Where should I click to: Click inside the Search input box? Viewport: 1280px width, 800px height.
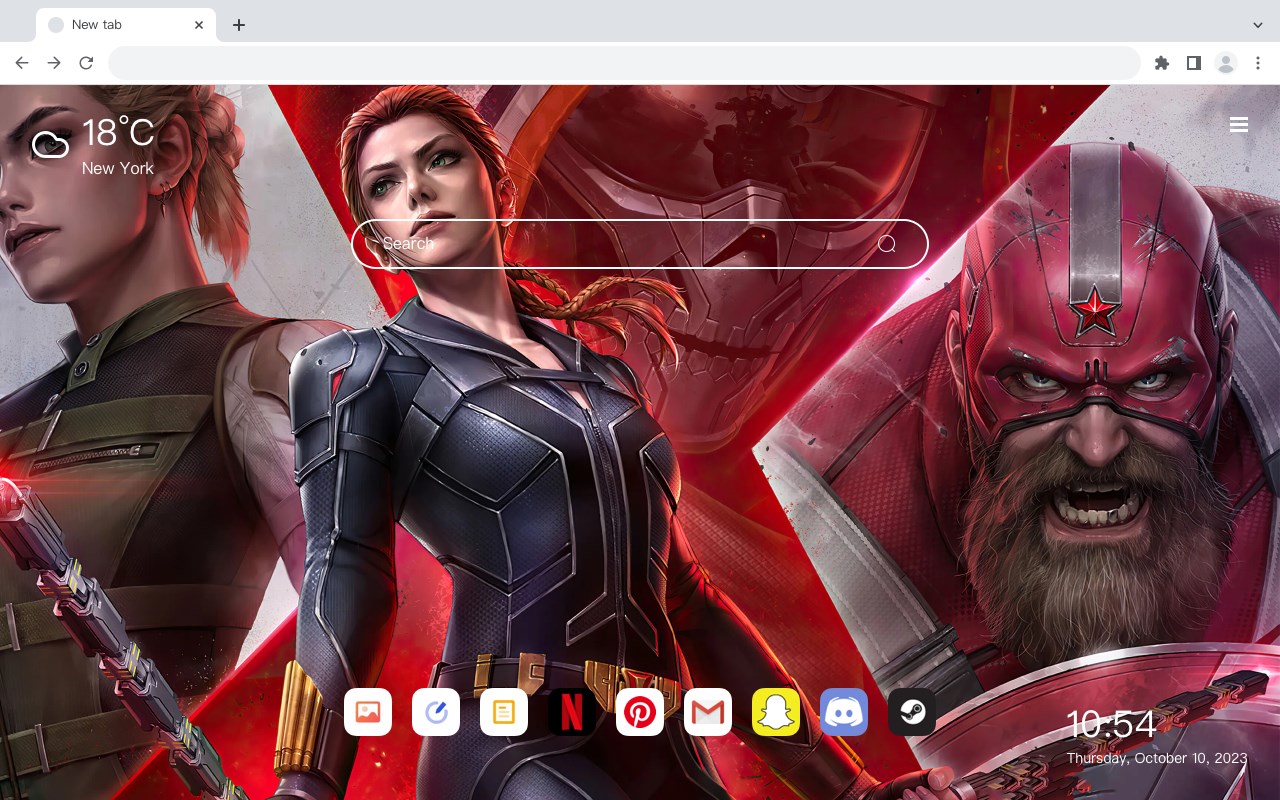[x=640, y=244]
